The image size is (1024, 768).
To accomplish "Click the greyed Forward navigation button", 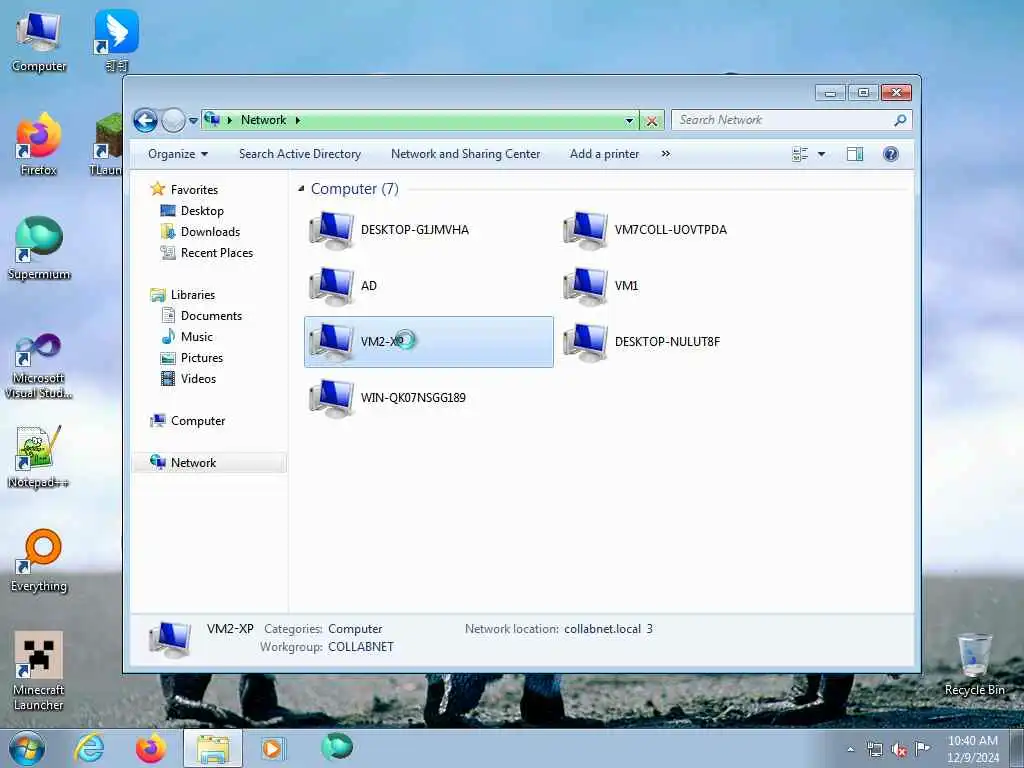I will [x=173, y=120].
